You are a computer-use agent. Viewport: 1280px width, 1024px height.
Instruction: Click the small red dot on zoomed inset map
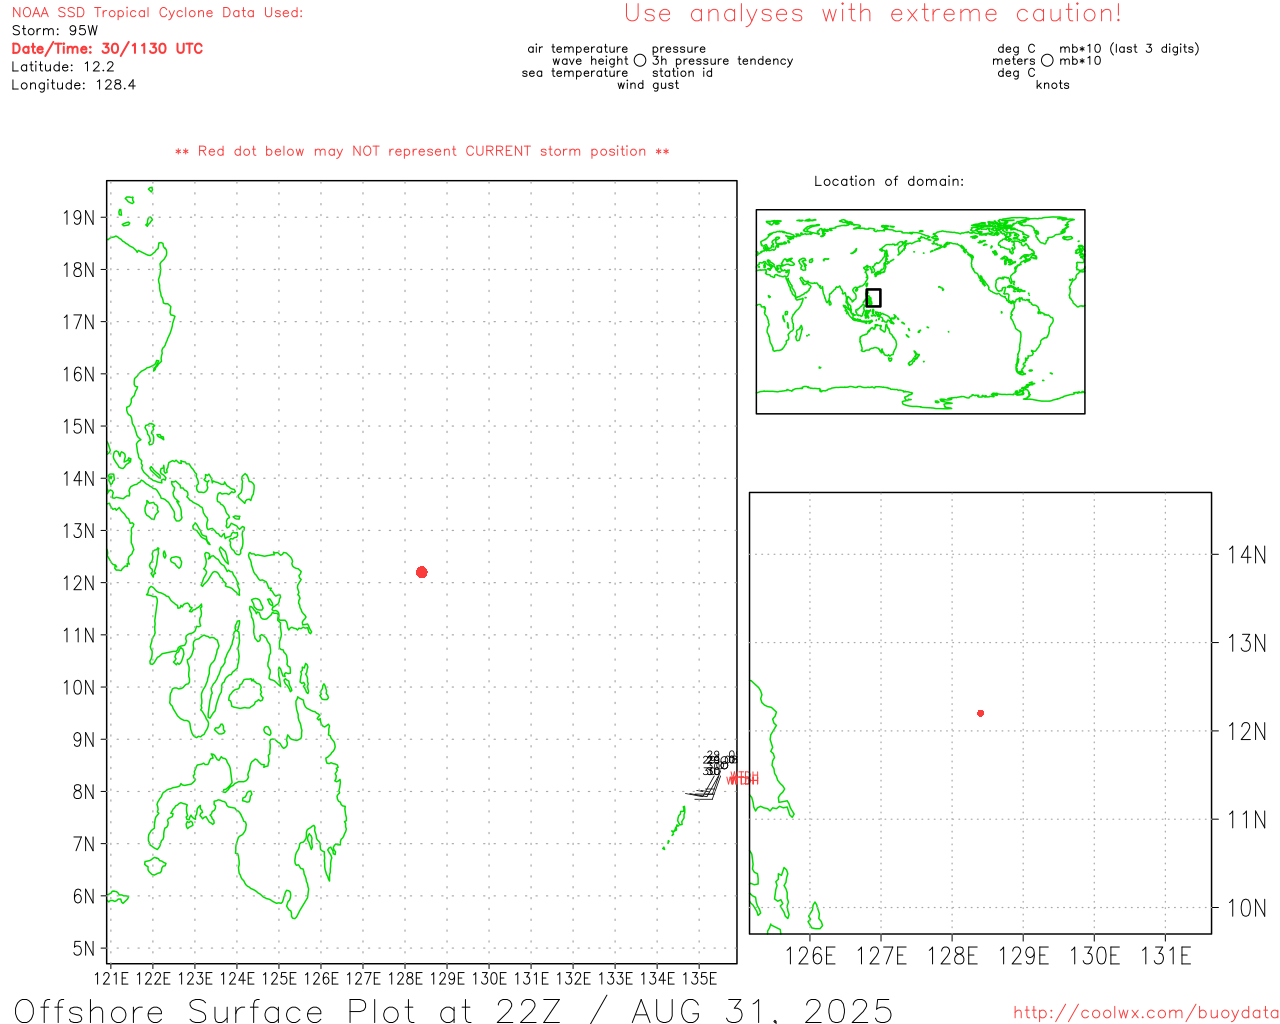click(980, 713)
